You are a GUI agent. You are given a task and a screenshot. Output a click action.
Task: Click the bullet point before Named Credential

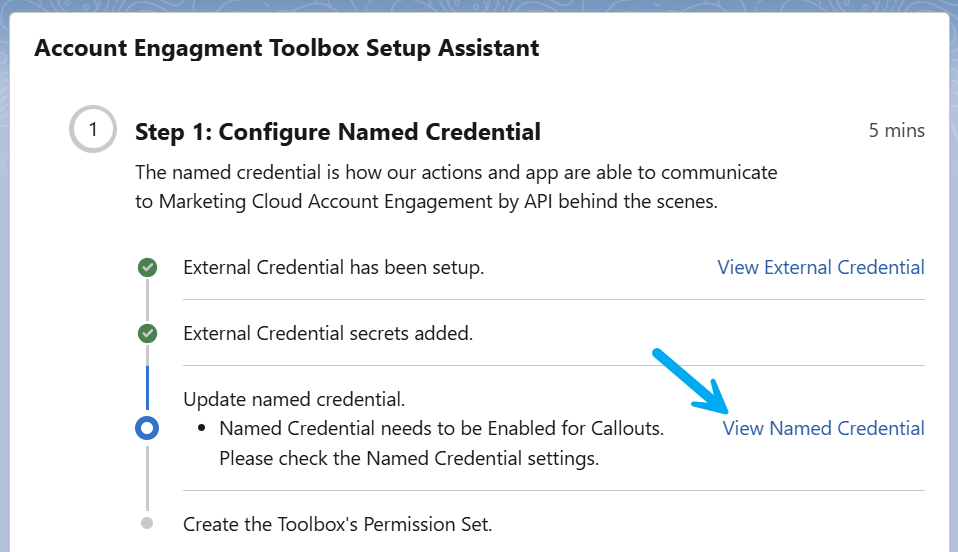coord(202,429)
